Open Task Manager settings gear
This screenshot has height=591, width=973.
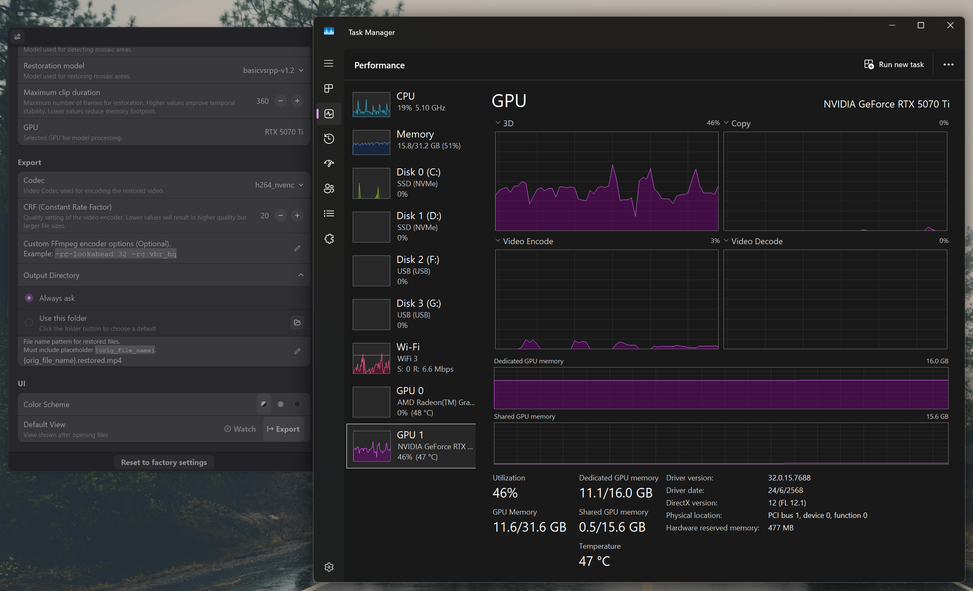[x=328, y=567]
